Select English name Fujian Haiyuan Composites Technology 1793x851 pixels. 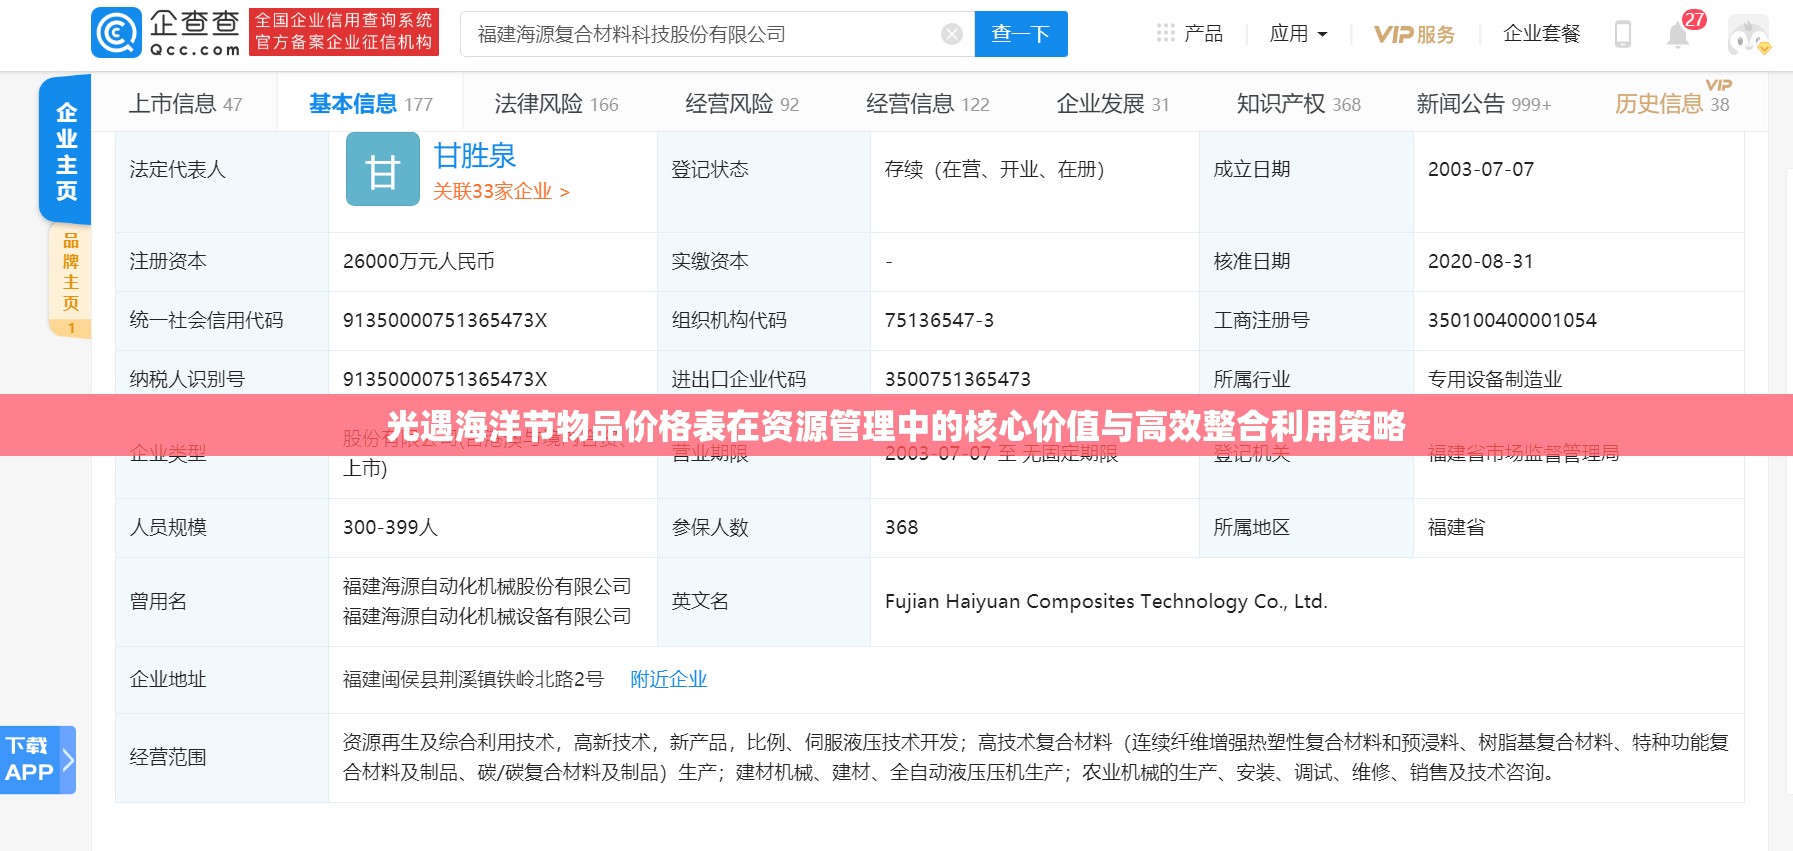coord(1106,601)
